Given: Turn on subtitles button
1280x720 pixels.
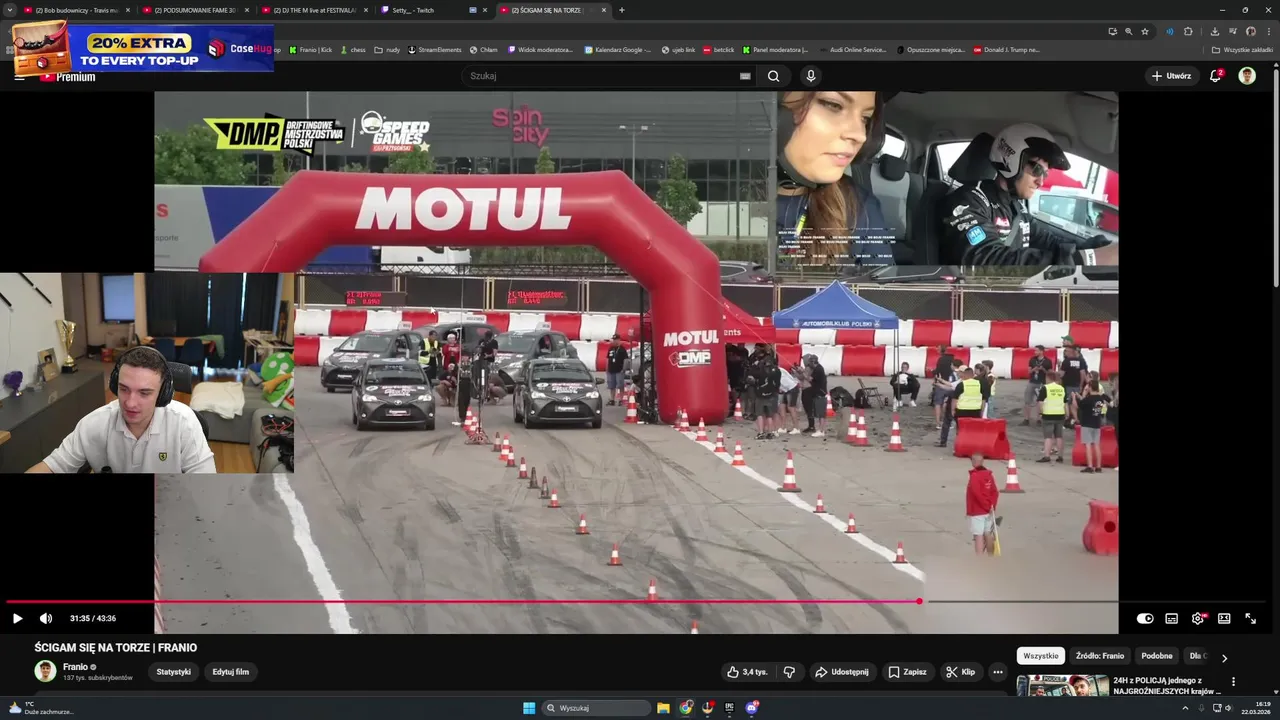Looking at the screenshot, I should tap(1171, 619).
